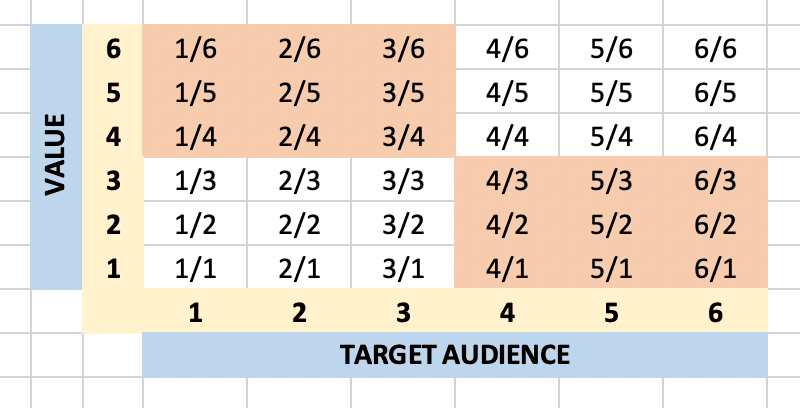Select the target audience axis header 6
This screenshot has width=800, height=408.
point(715,311)
